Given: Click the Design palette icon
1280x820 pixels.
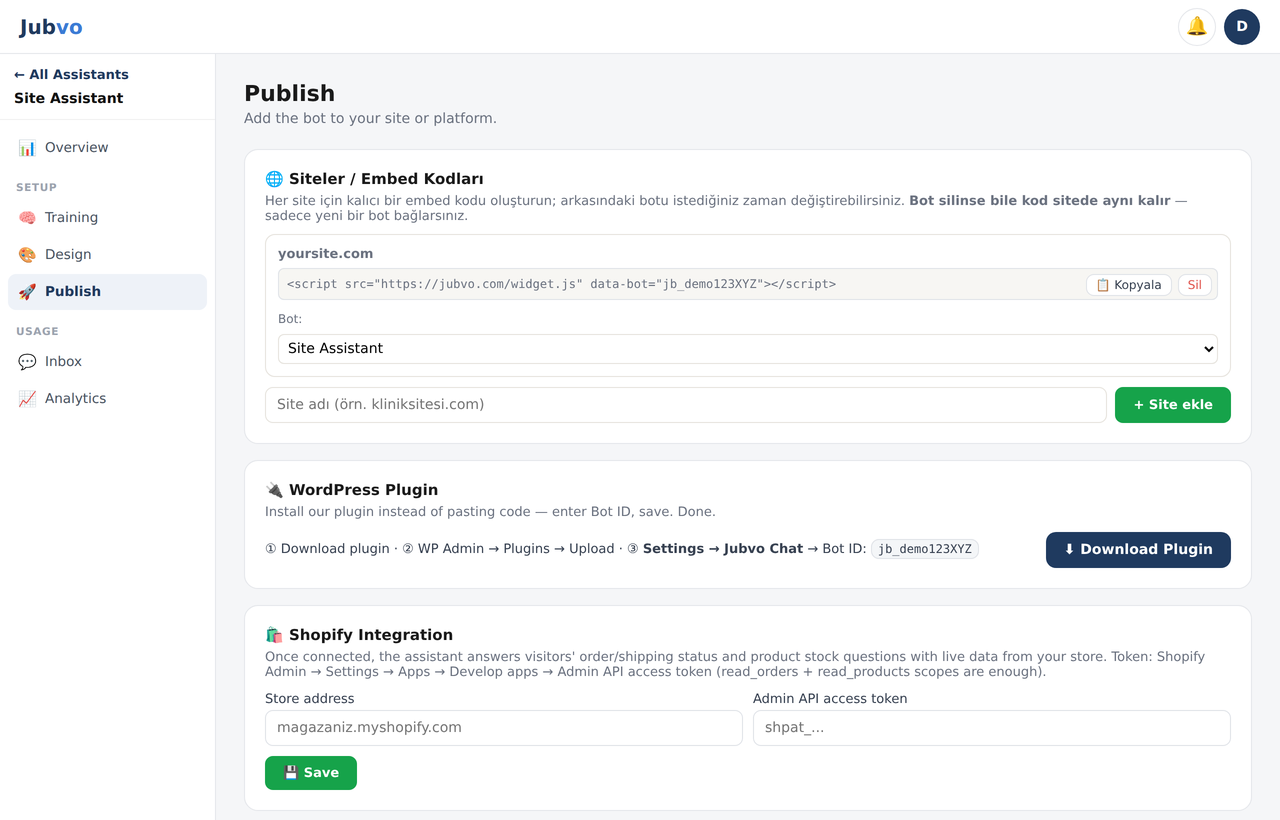Looking at the screenshot, I should click(27, 255).
